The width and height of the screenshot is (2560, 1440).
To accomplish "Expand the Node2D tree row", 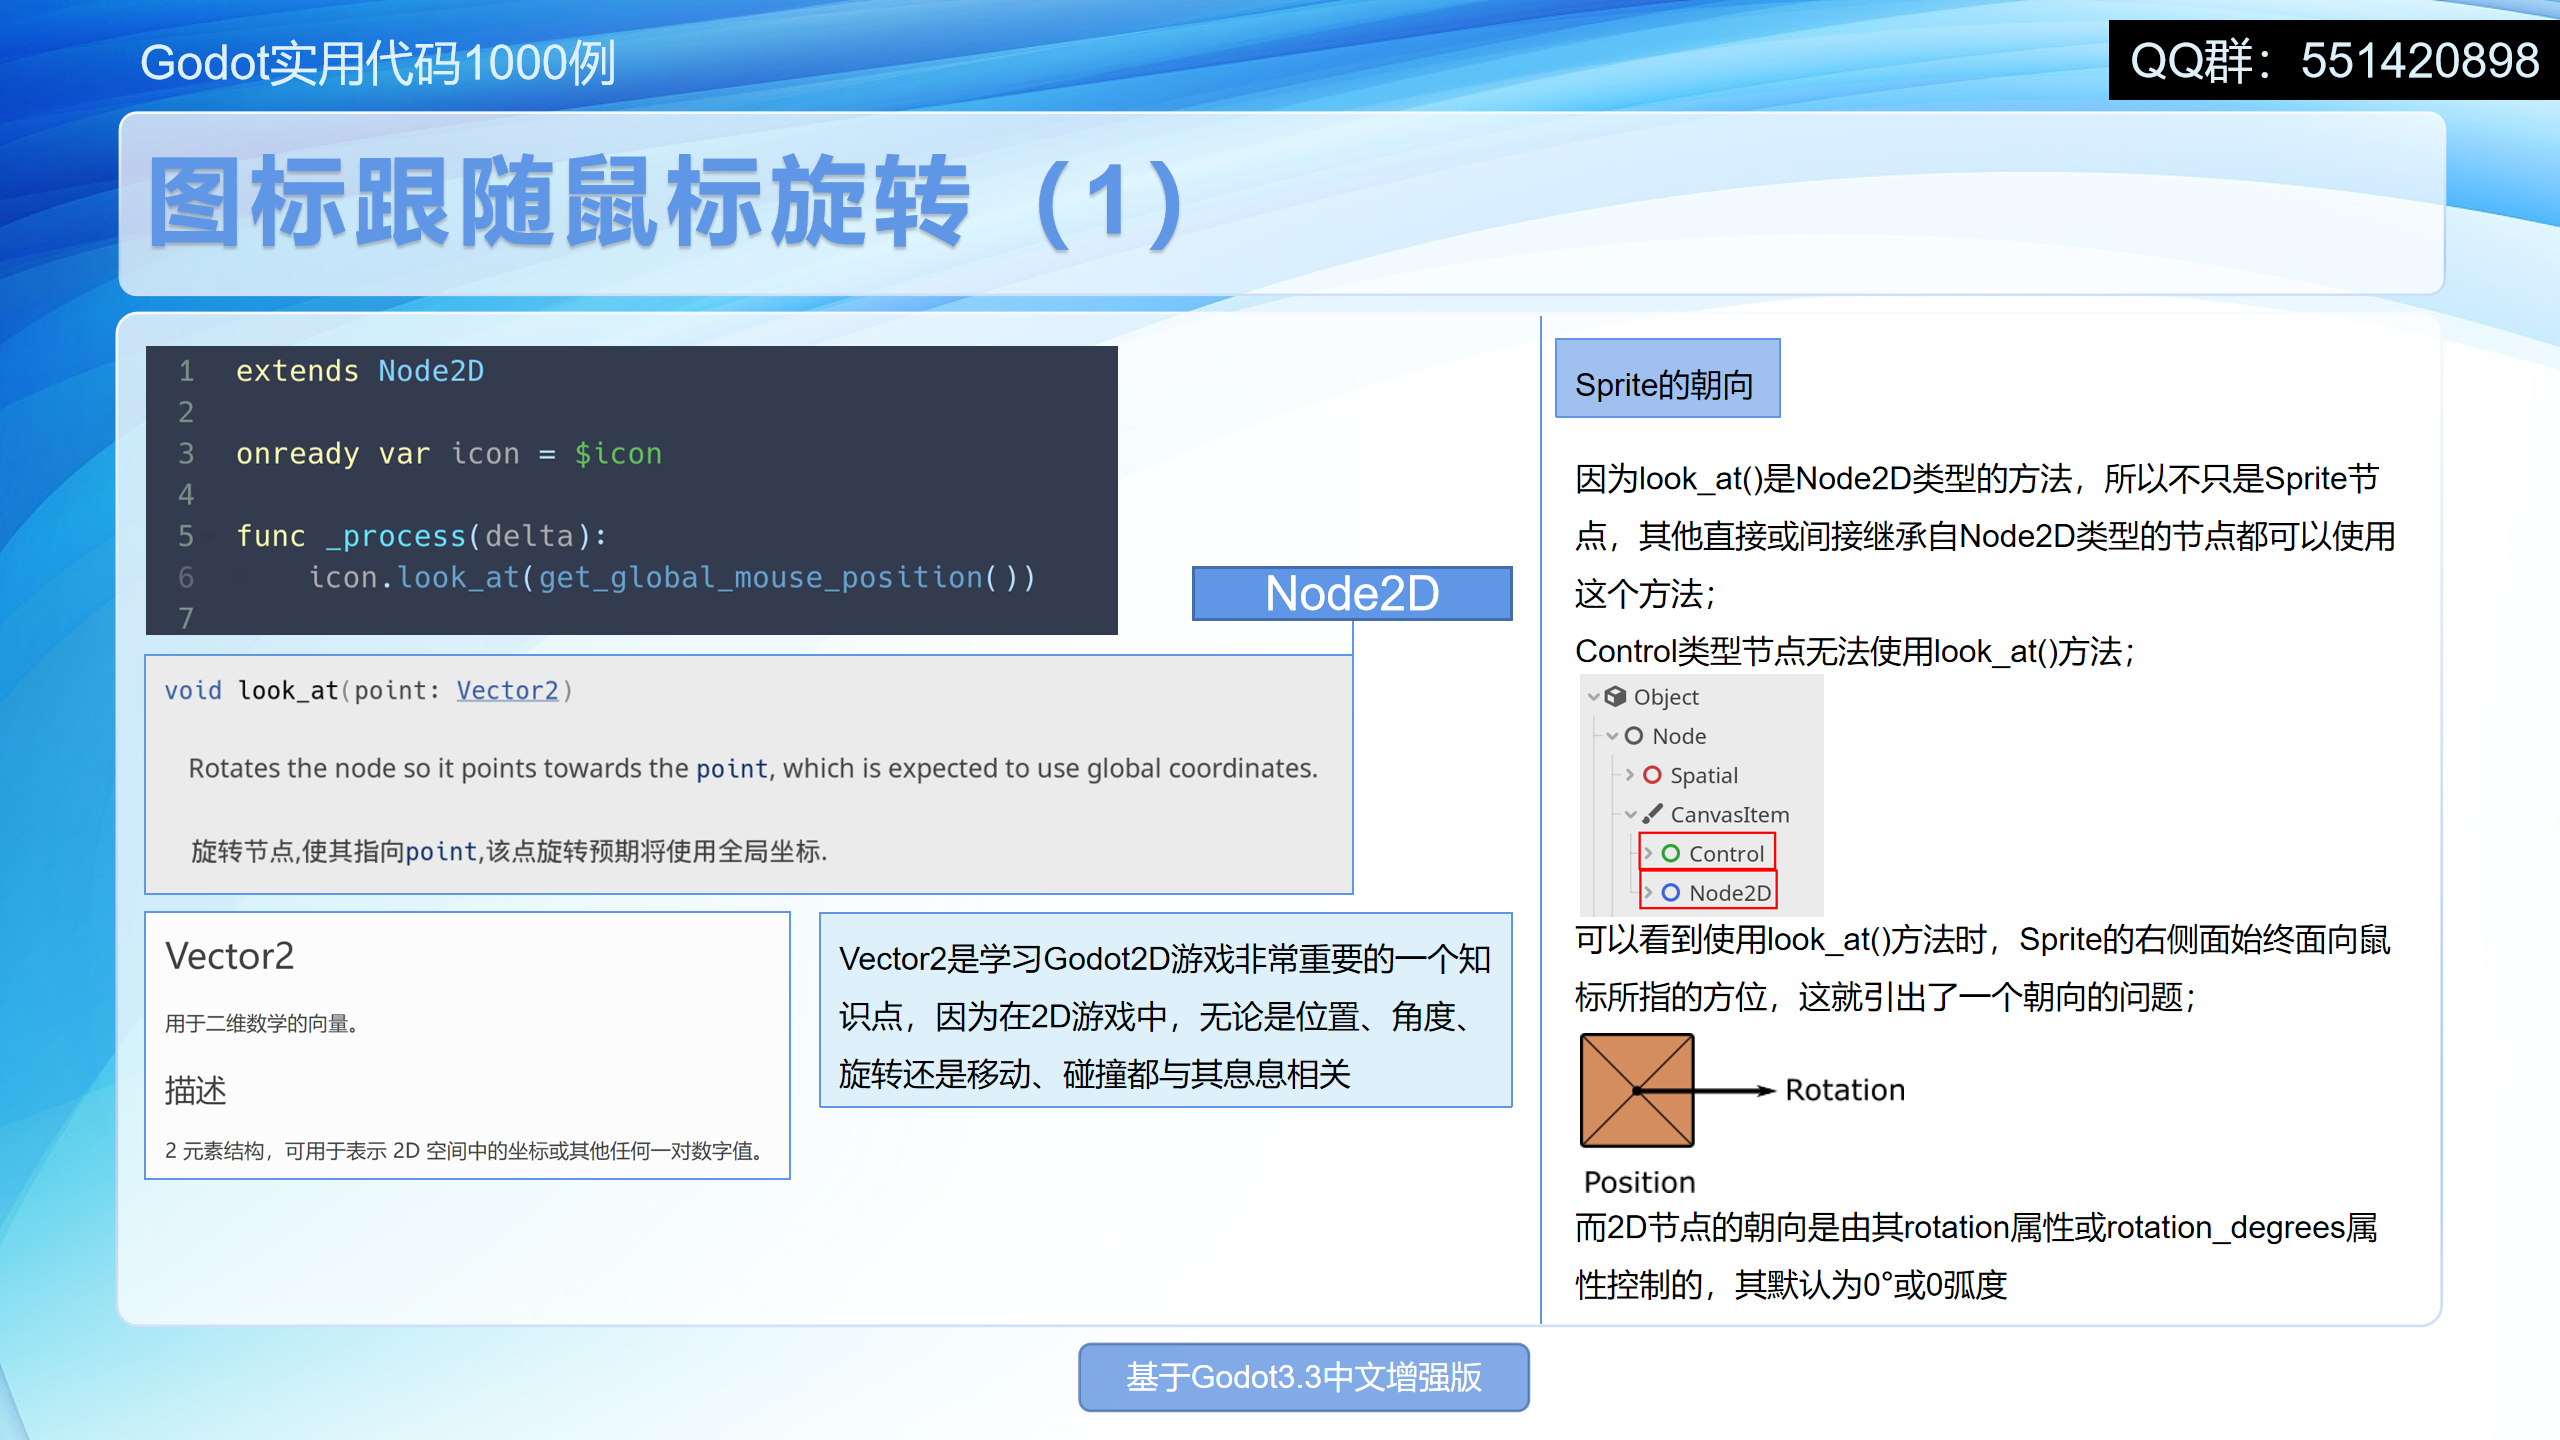I will (x=1649, y=892).
